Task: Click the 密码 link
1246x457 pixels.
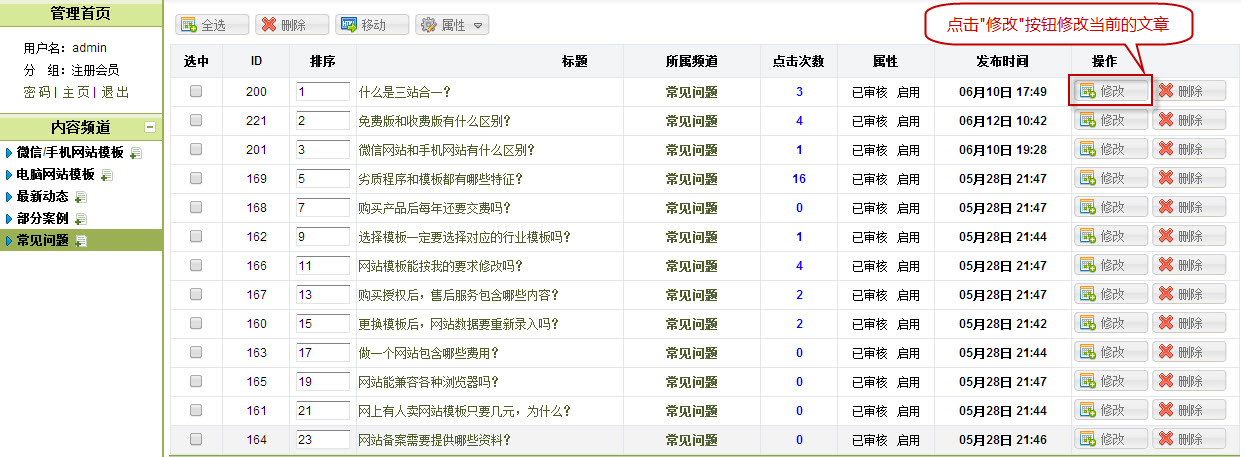Action: [36, 92]
